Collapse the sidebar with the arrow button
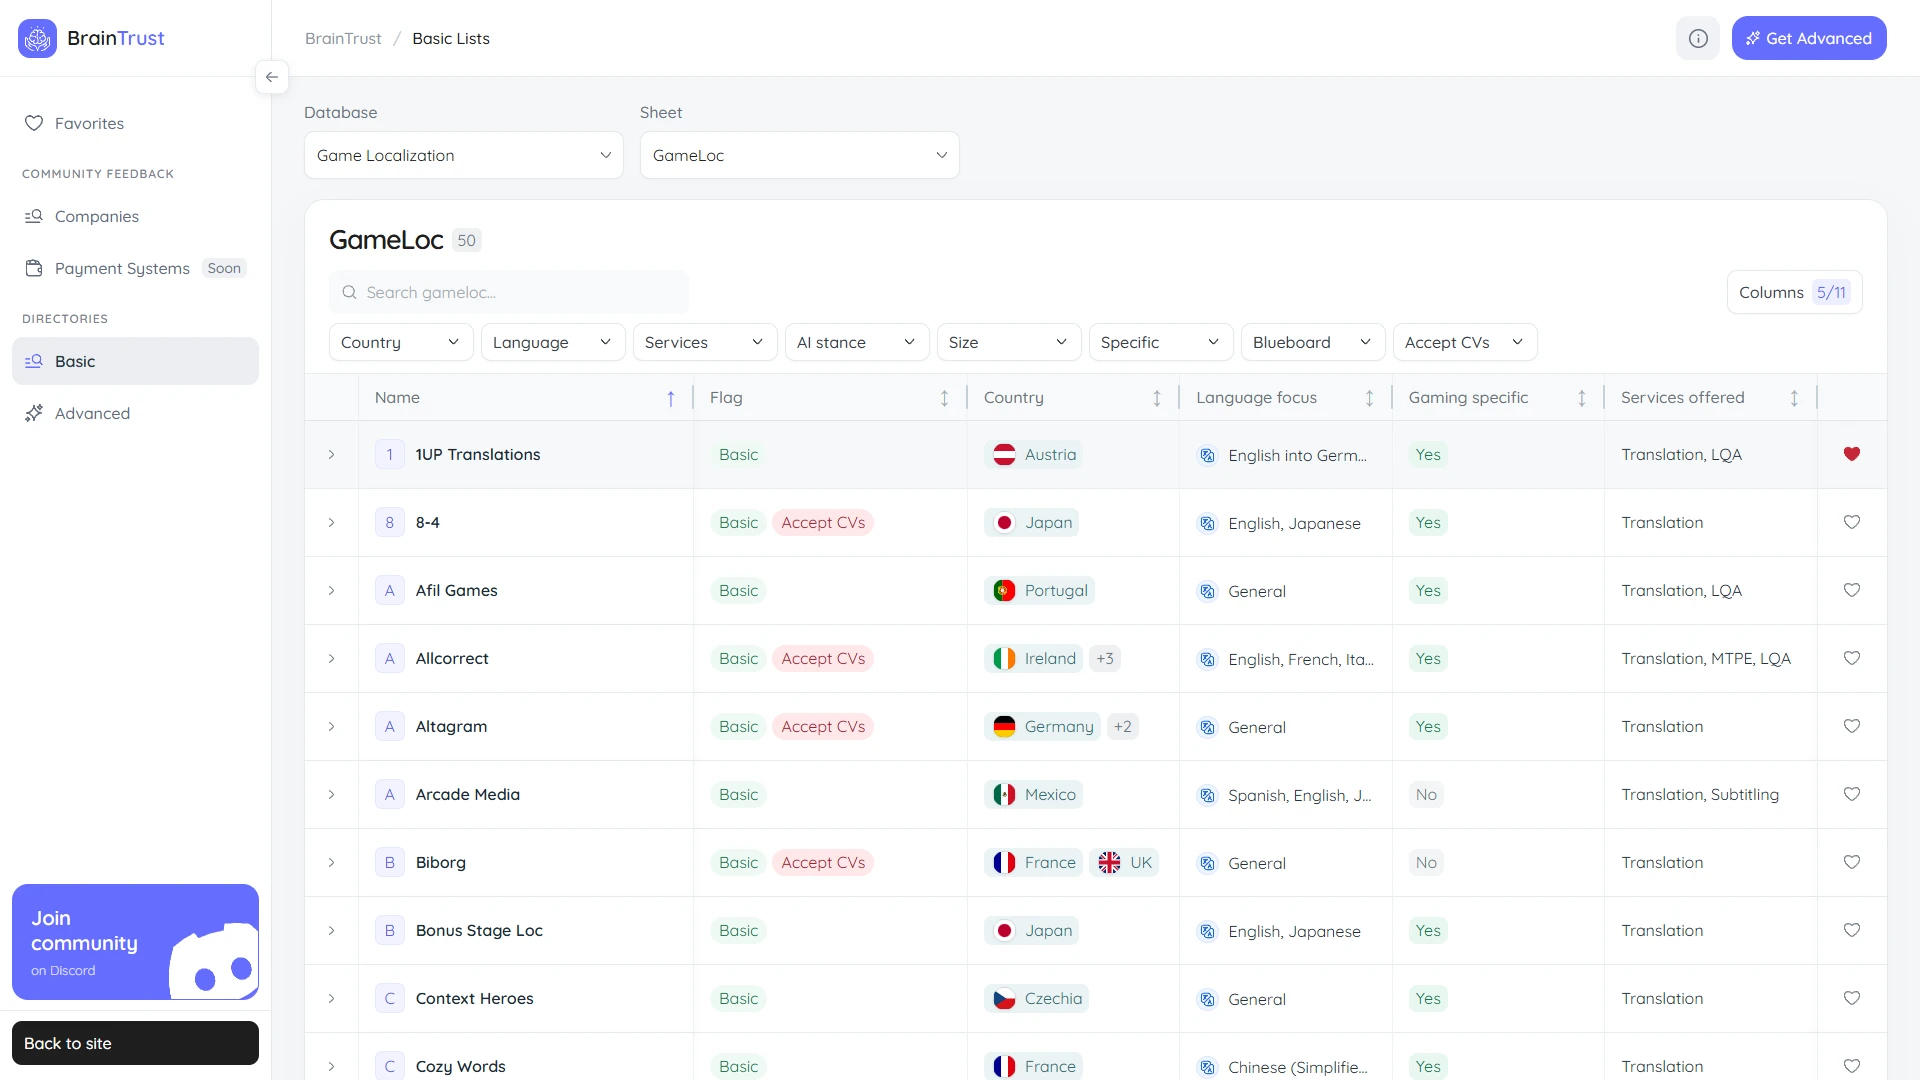 [x=272, y=77]
